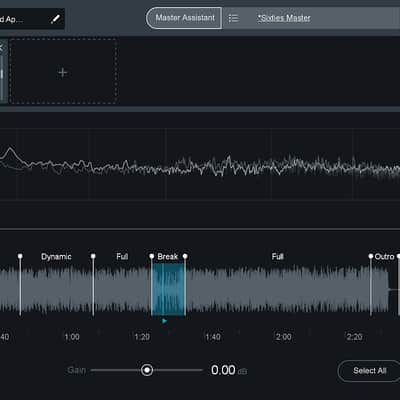This screenshot has width=400, height=400.
Task: Add a module with plus slot
Action: 63,72
